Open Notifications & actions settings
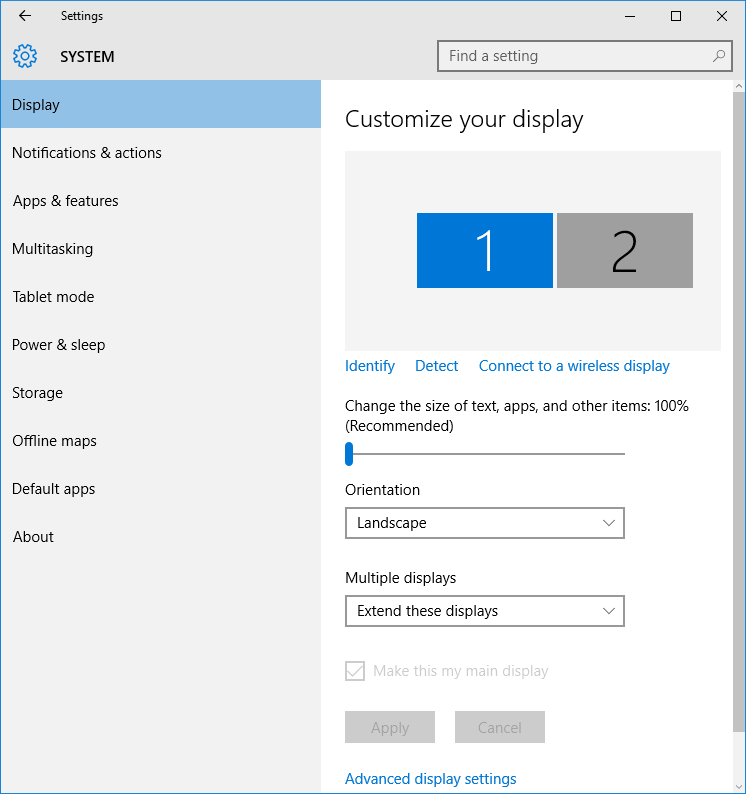746x794 pixels. point(86,153)
